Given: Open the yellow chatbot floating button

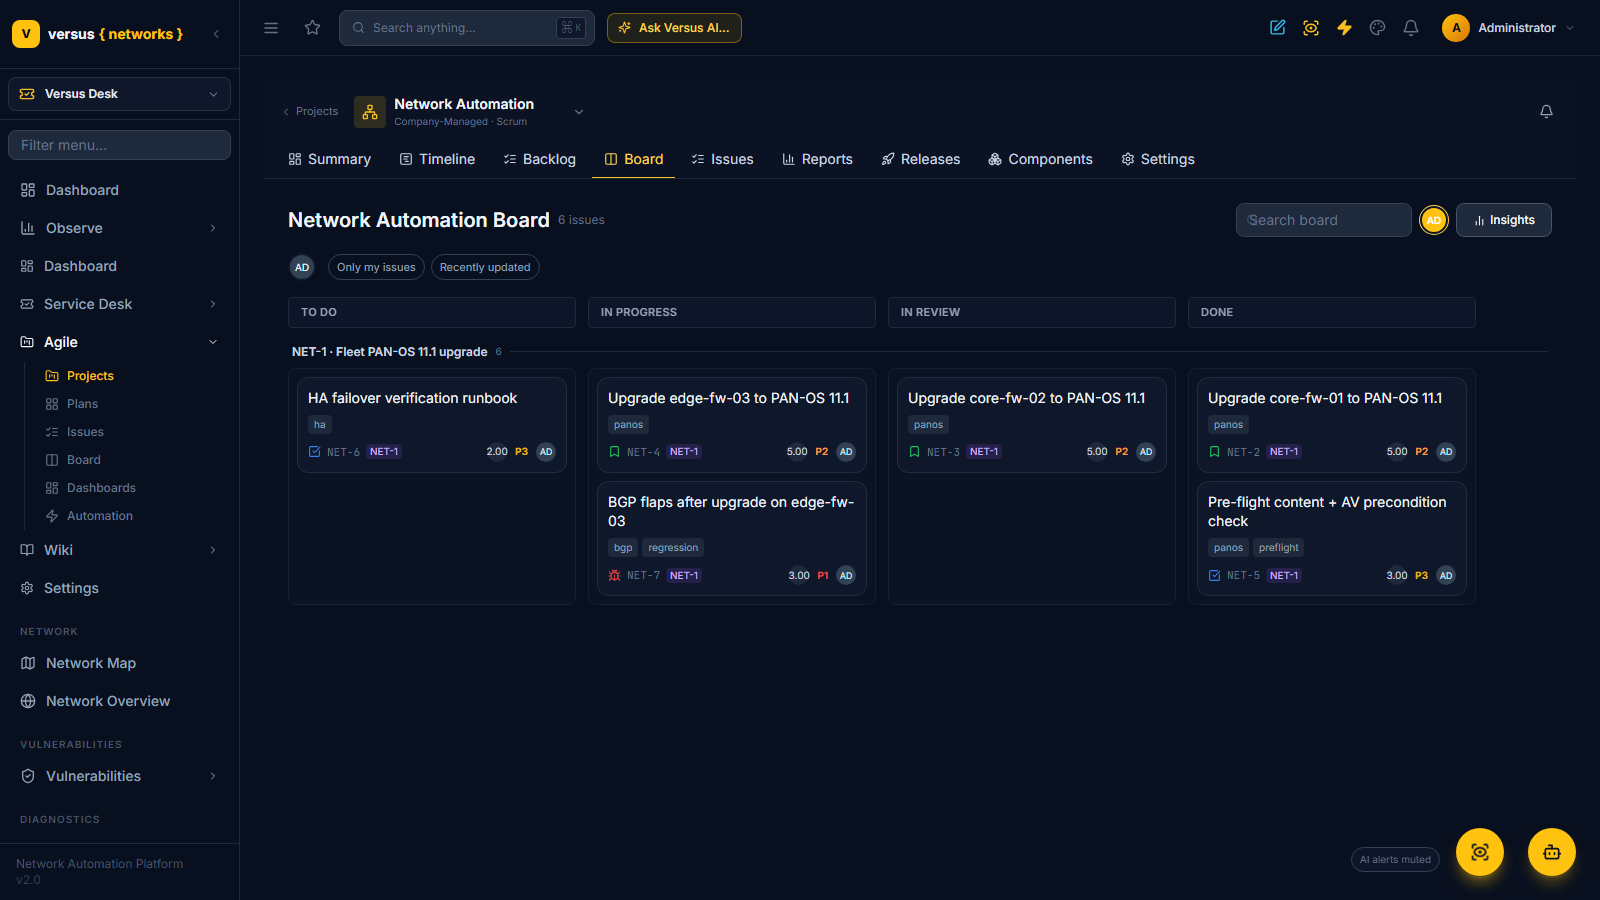Looking at the screenshot, I should (1552, 852).
